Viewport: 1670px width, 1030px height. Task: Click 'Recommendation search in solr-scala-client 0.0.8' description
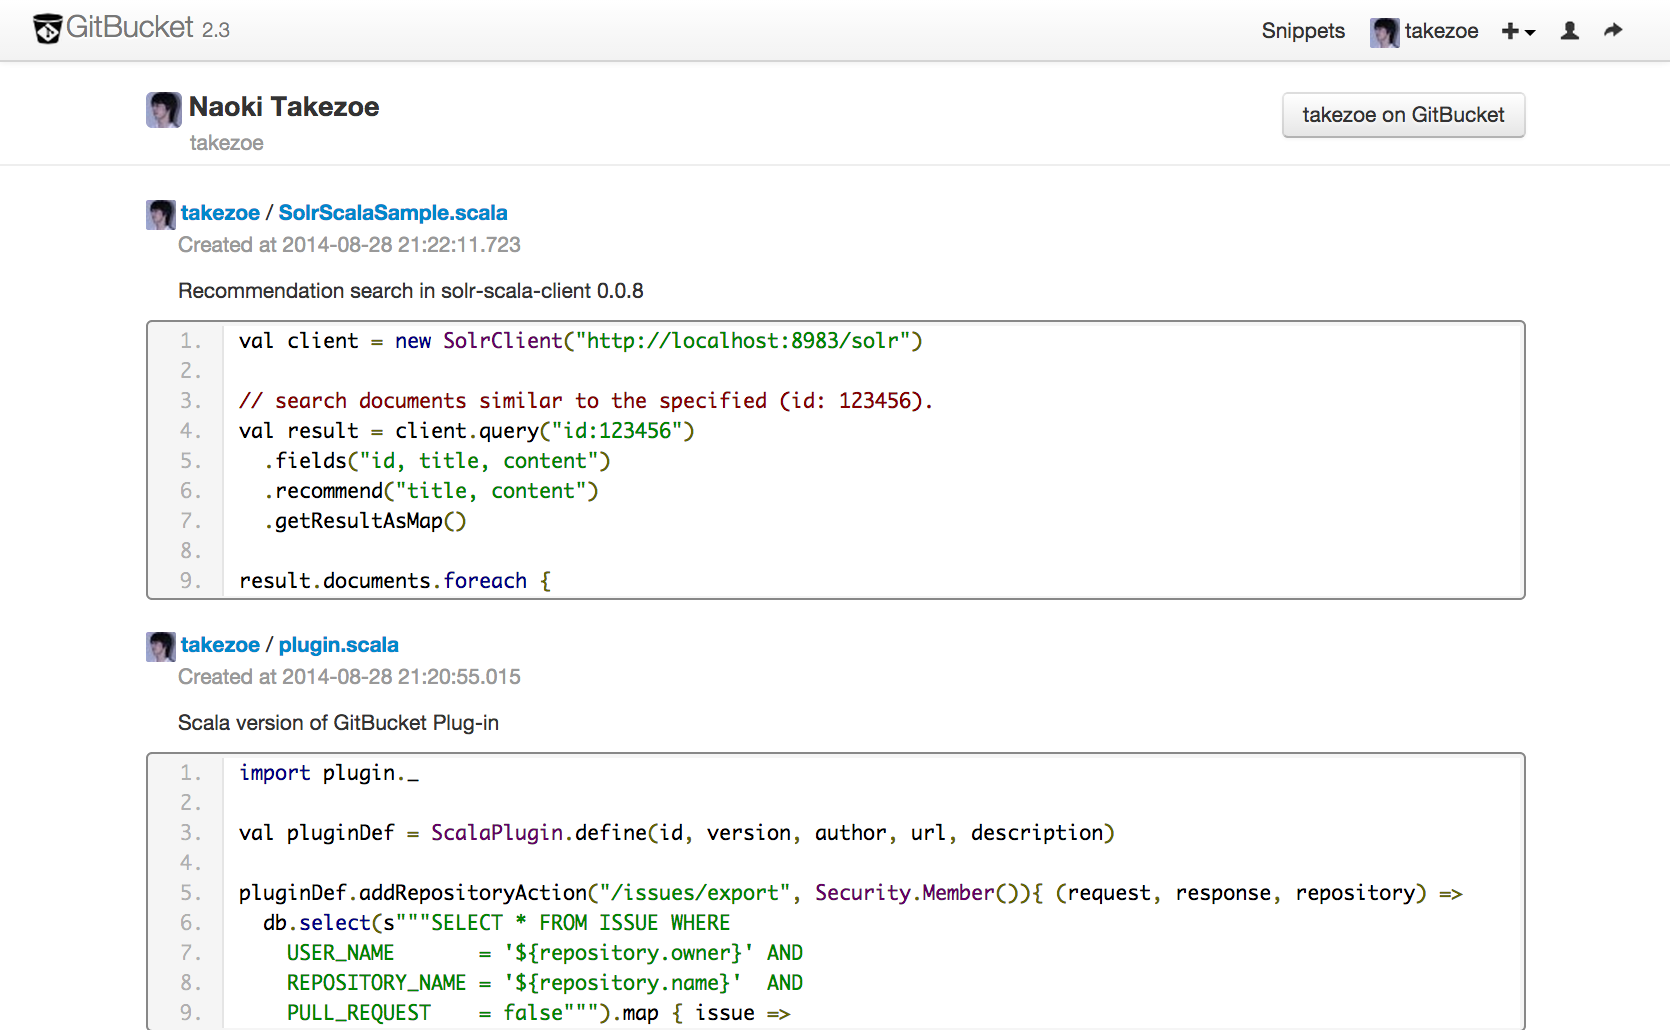click(x=411, y=291)
